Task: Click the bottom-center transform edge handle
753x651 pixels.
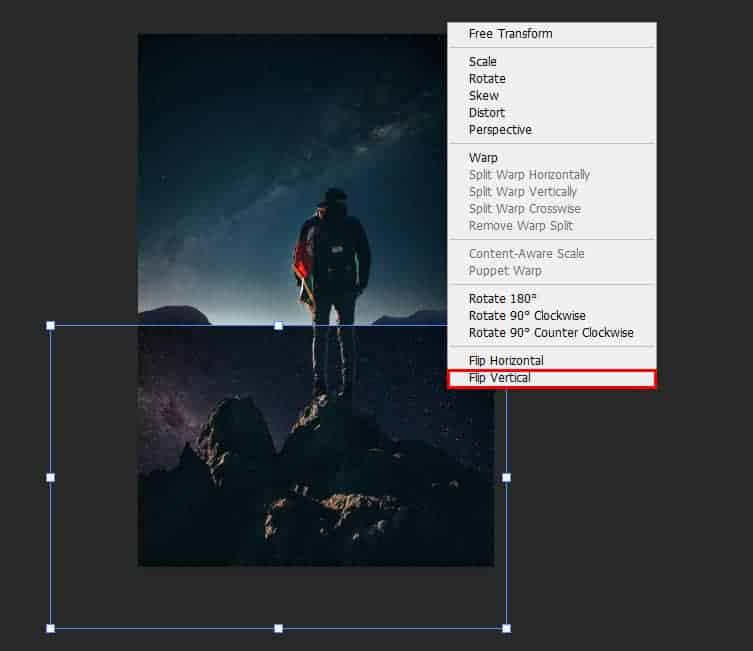Action: [x=278, y=629]
